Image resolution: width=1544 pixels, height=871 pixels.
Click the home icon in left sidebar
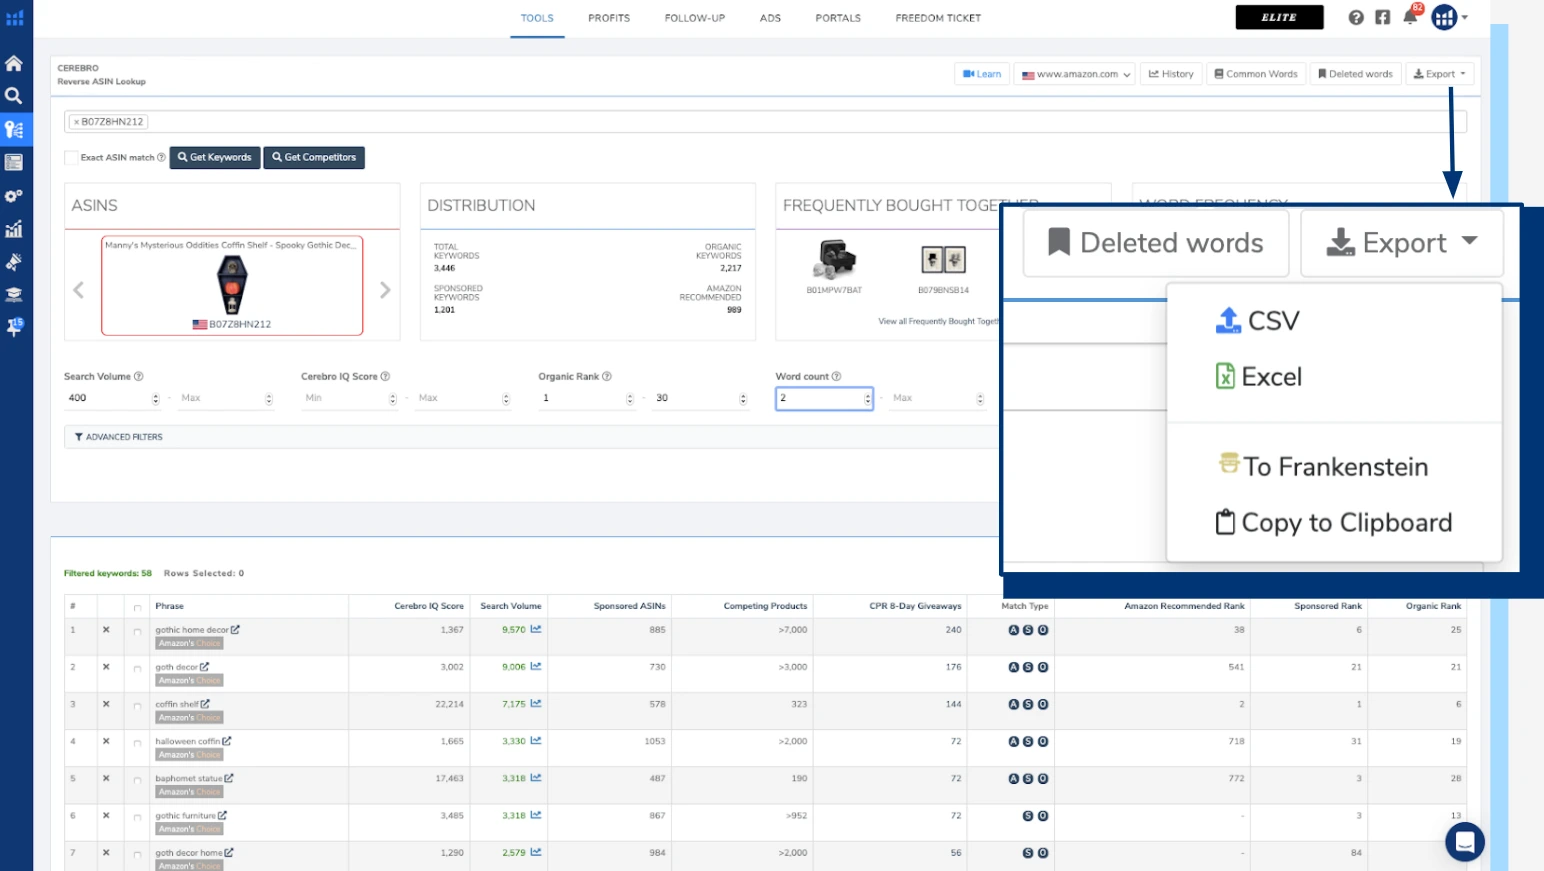coord(14,63)
